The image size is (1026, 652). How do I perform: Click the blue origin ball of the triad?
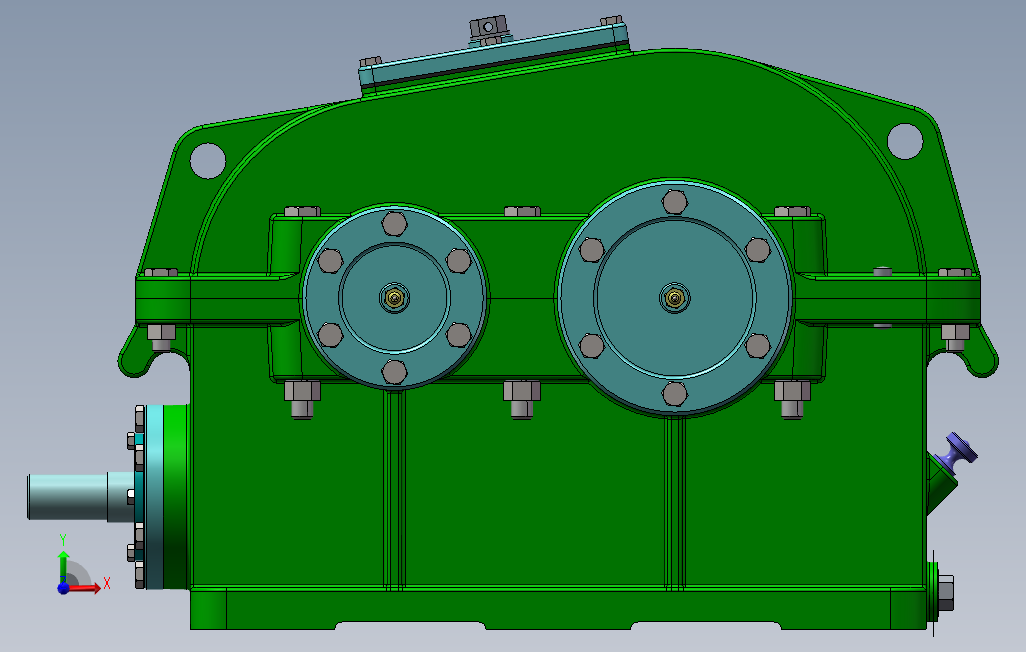(x=63, y=588)
